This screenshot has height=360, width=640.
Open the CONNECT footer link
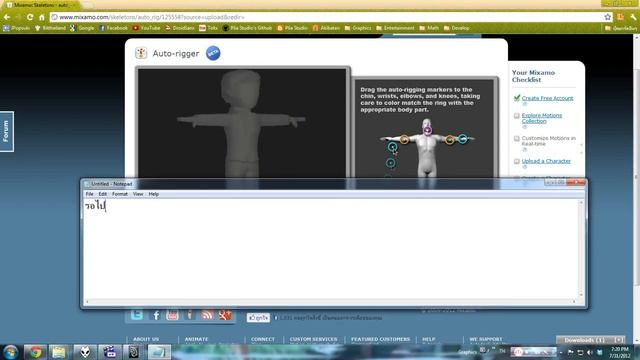tap(263, 339)
